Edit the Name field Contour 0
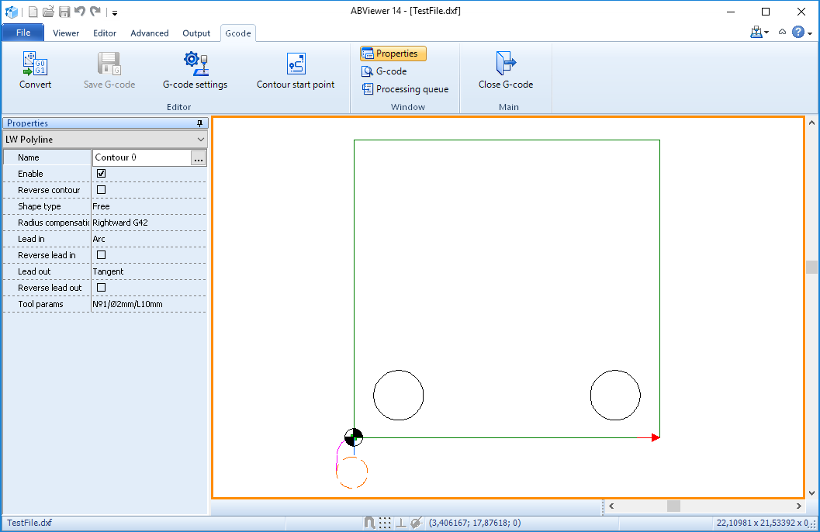820x532 pixels. 142,158
